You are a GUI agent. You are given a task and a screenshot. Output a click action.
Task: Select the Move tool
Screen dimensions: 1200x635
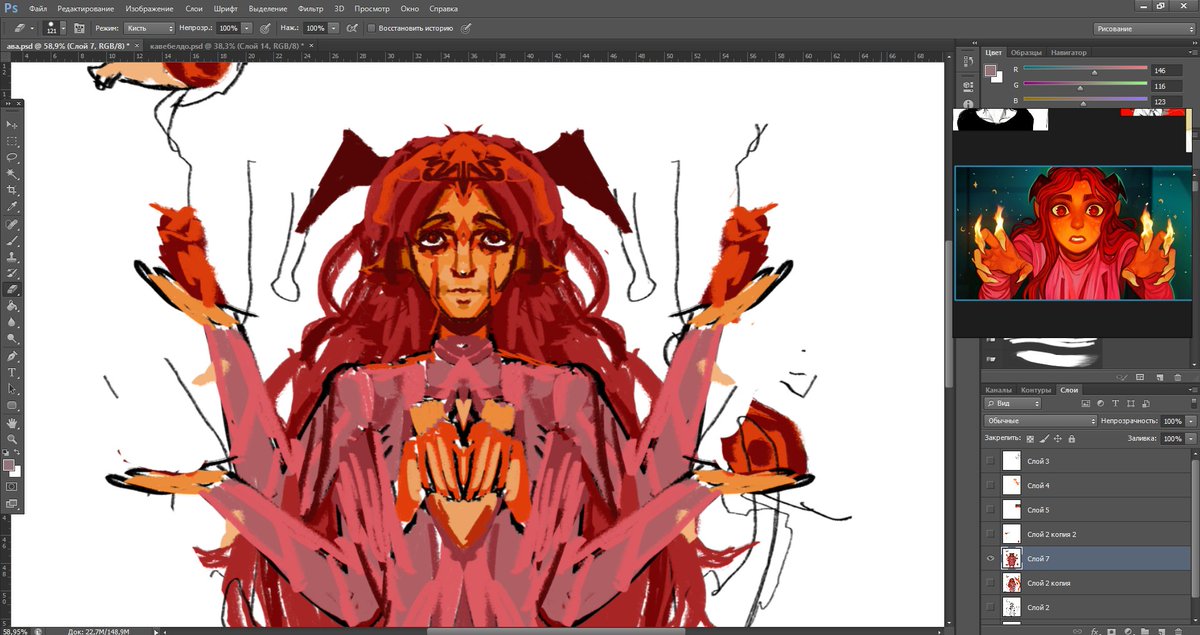coord(12,124)
